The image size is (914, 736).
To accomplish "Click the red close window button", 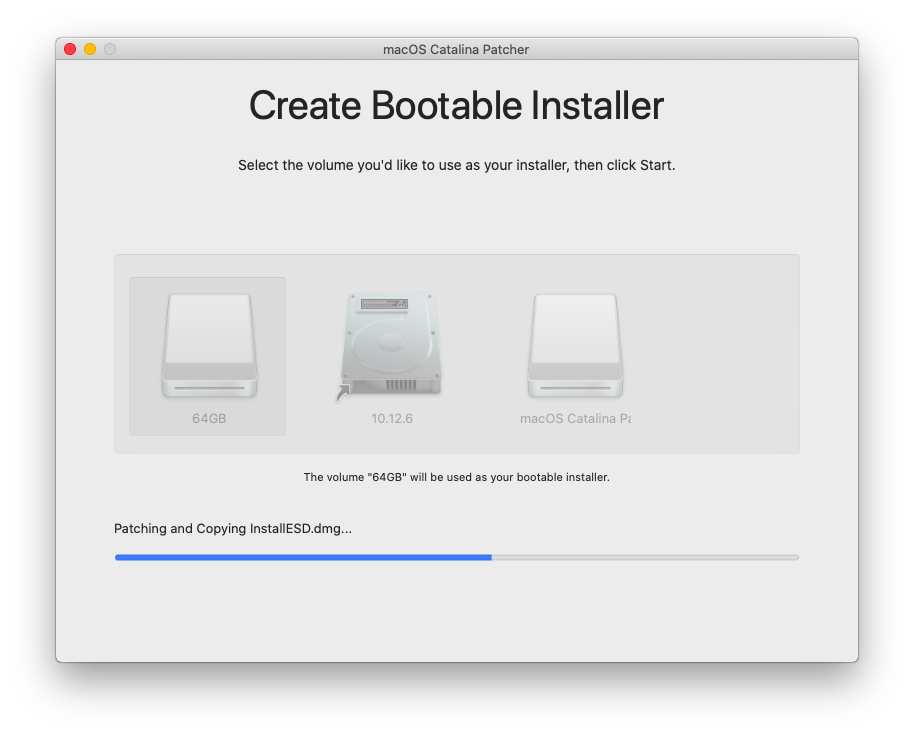I will click(70, 49).
